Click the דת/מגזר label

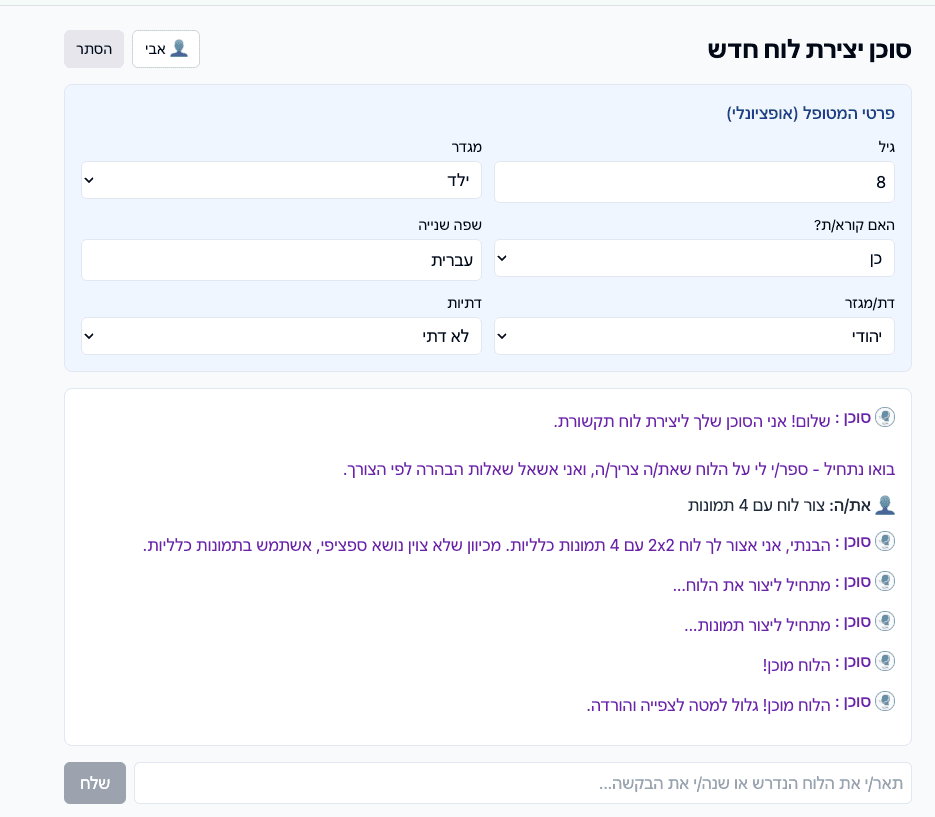click(870, 304)
